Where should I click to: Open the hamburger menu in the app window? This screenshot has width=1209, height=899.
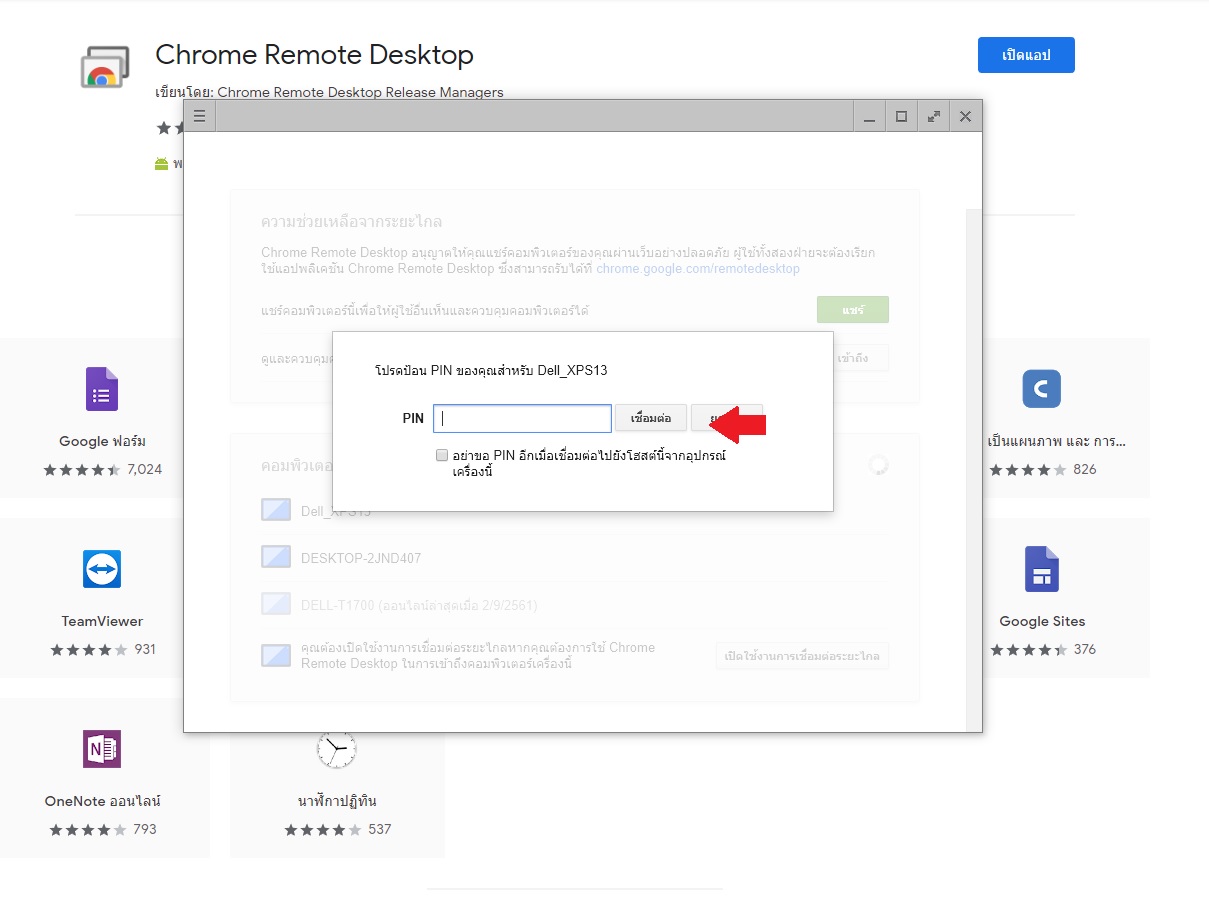tap(199, 116)
